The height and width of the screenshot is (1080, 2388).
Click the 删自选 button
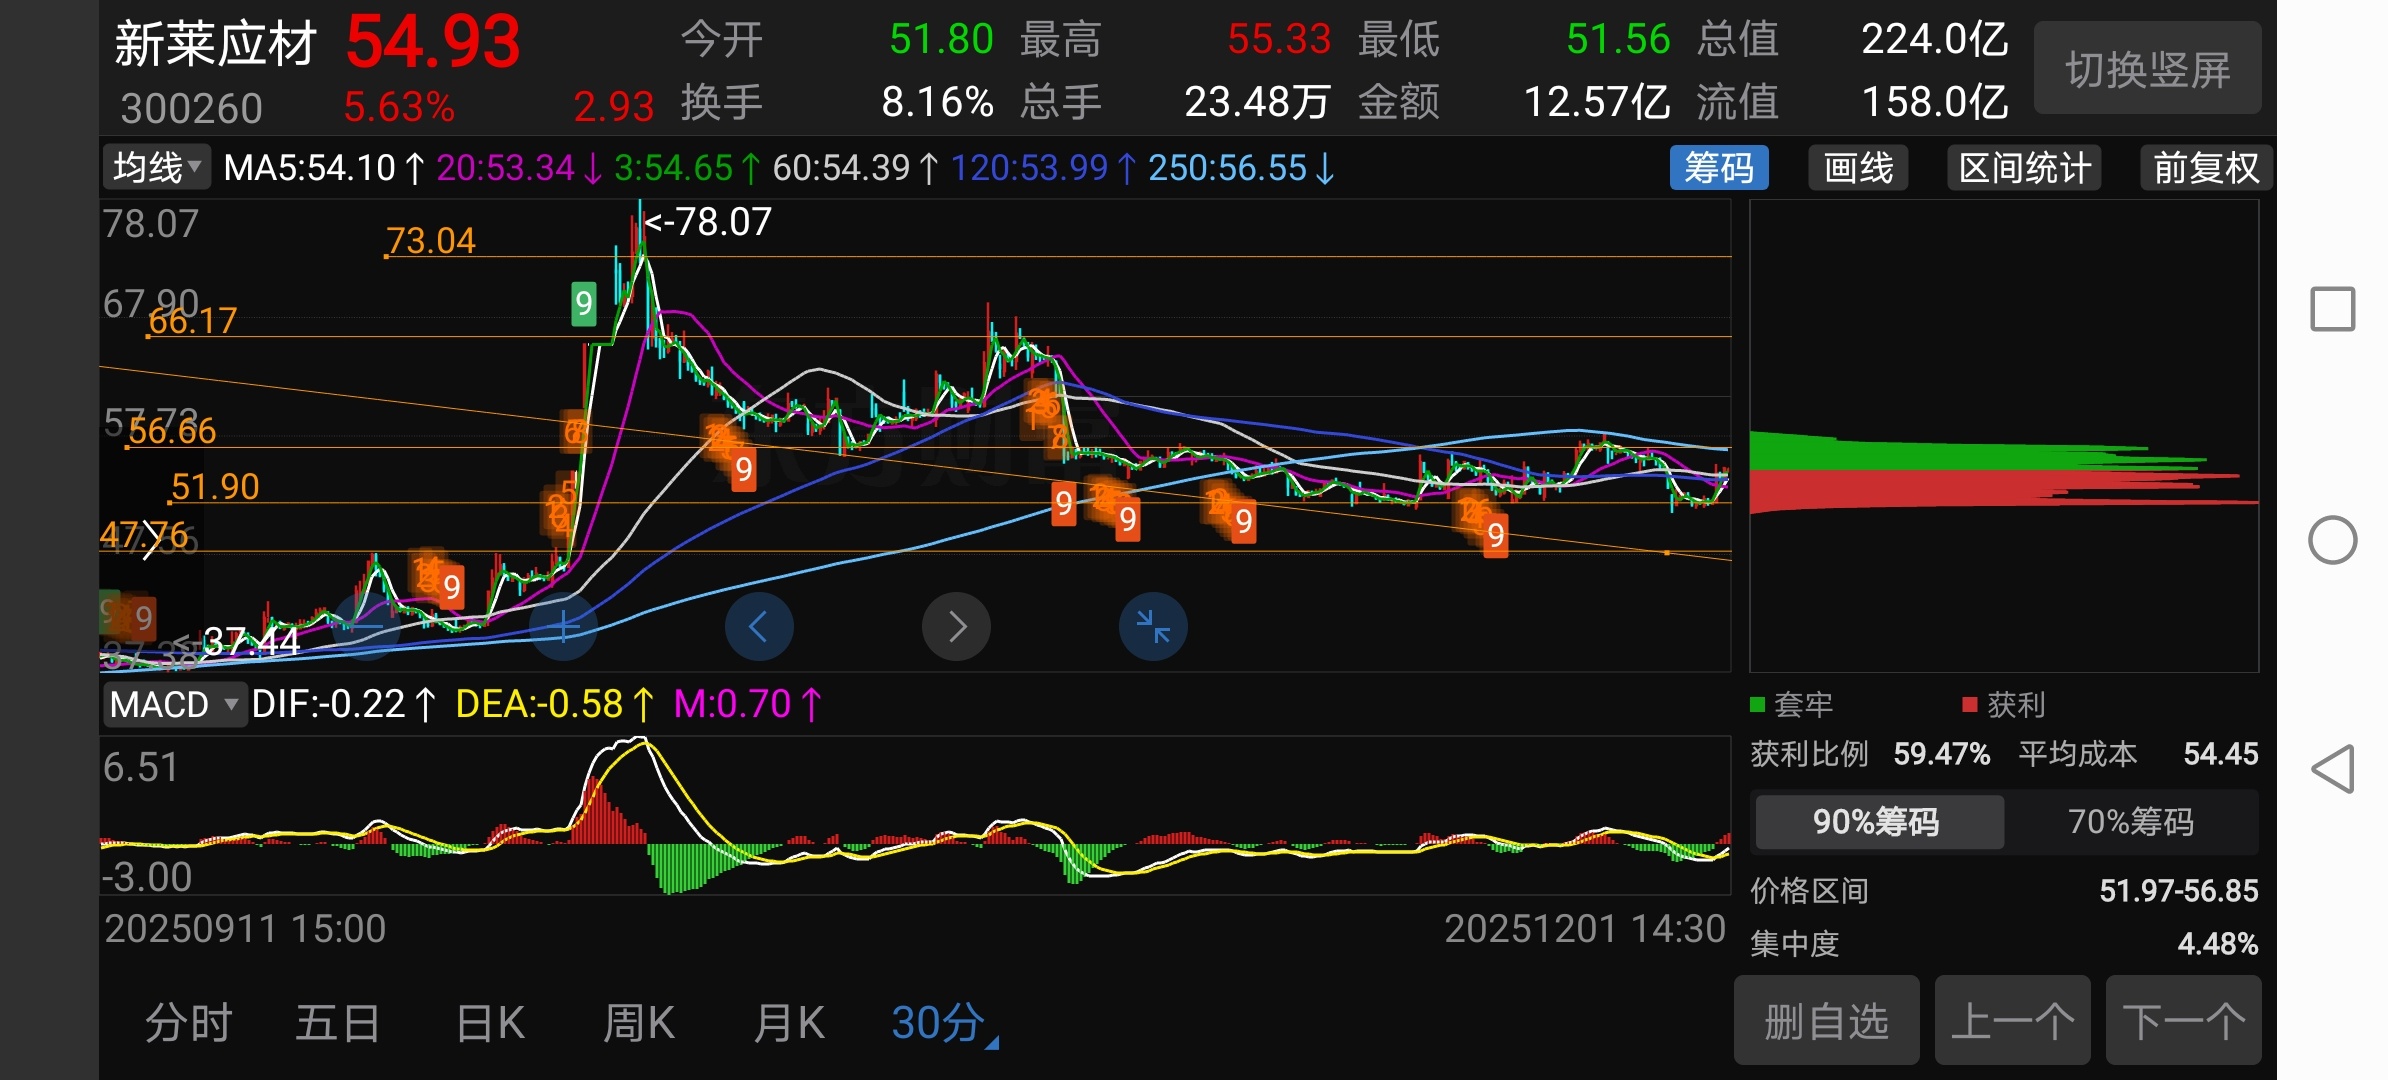point(1826,1021)
